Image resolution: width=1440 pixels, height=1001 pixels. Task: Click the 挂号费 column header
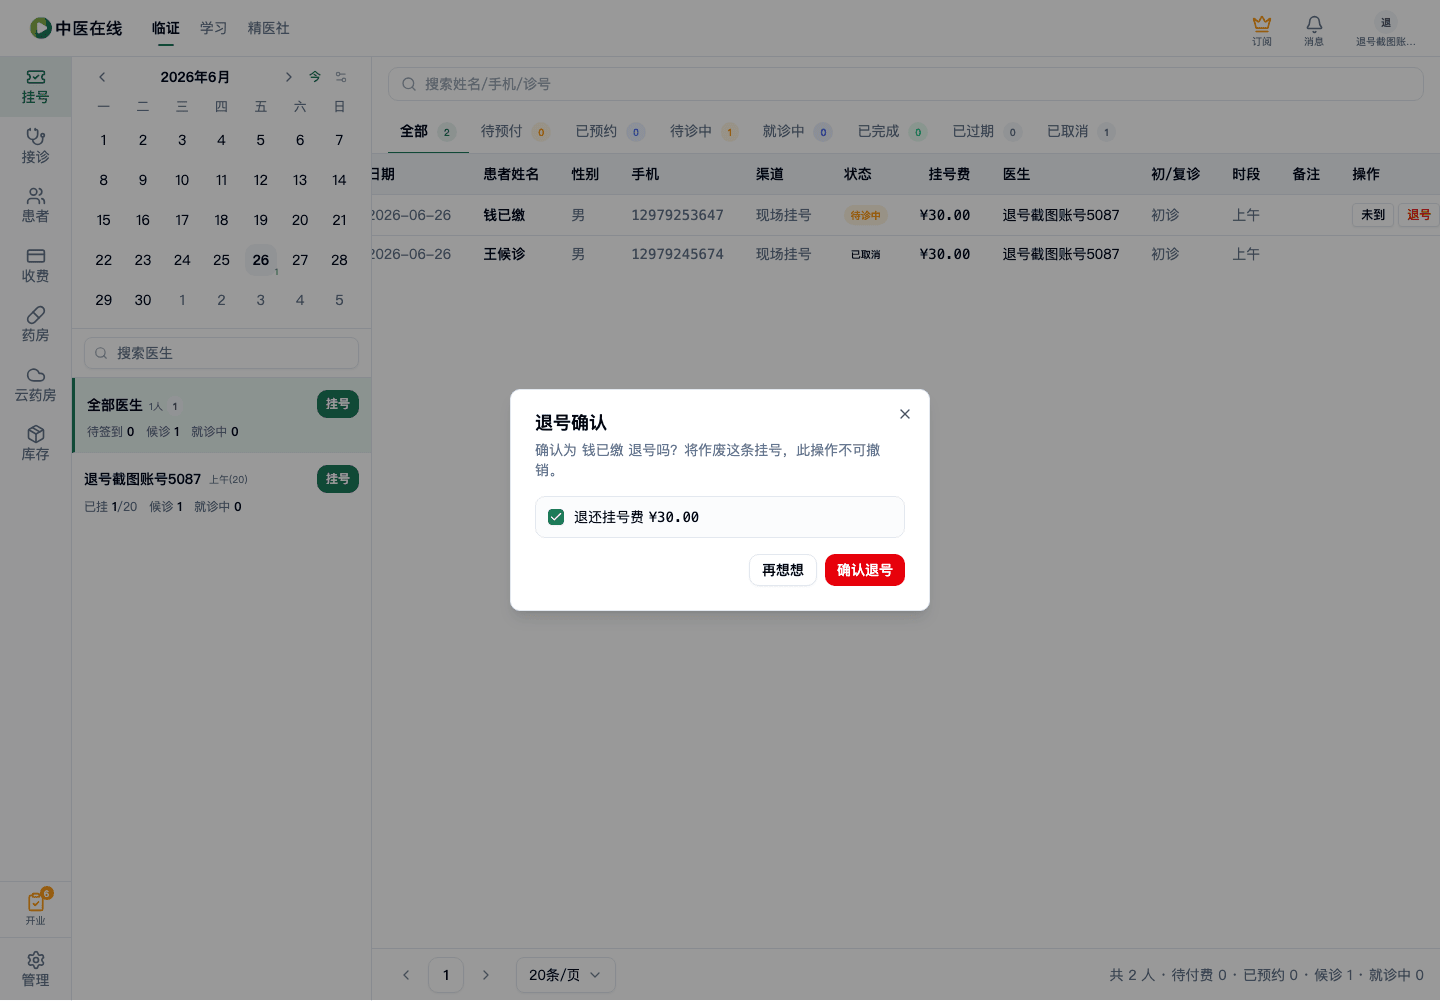949,174
